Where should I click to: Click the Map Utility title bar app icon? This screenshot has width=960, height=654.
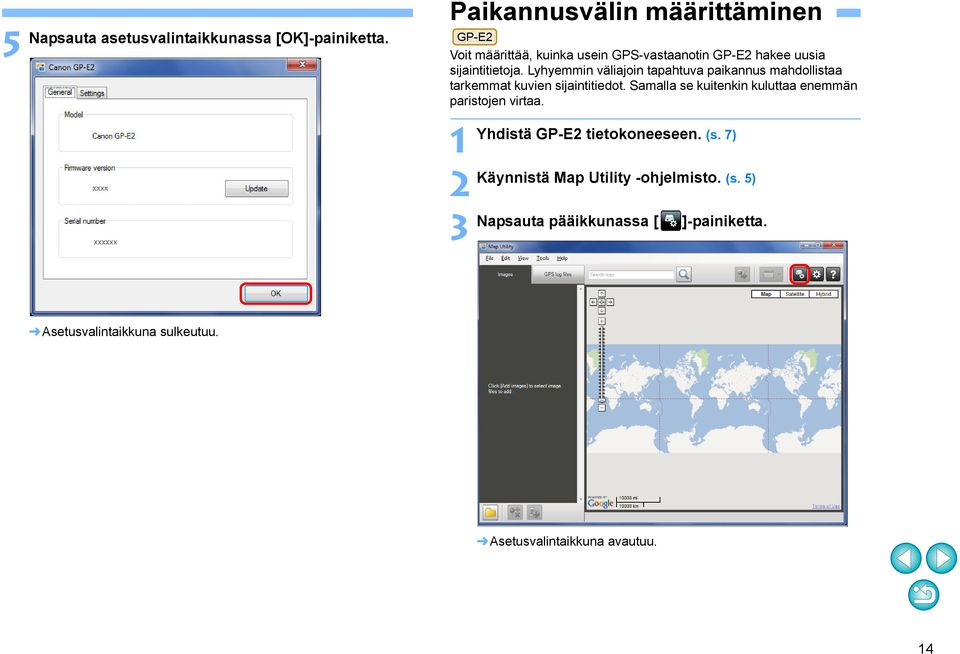point(483,246)
